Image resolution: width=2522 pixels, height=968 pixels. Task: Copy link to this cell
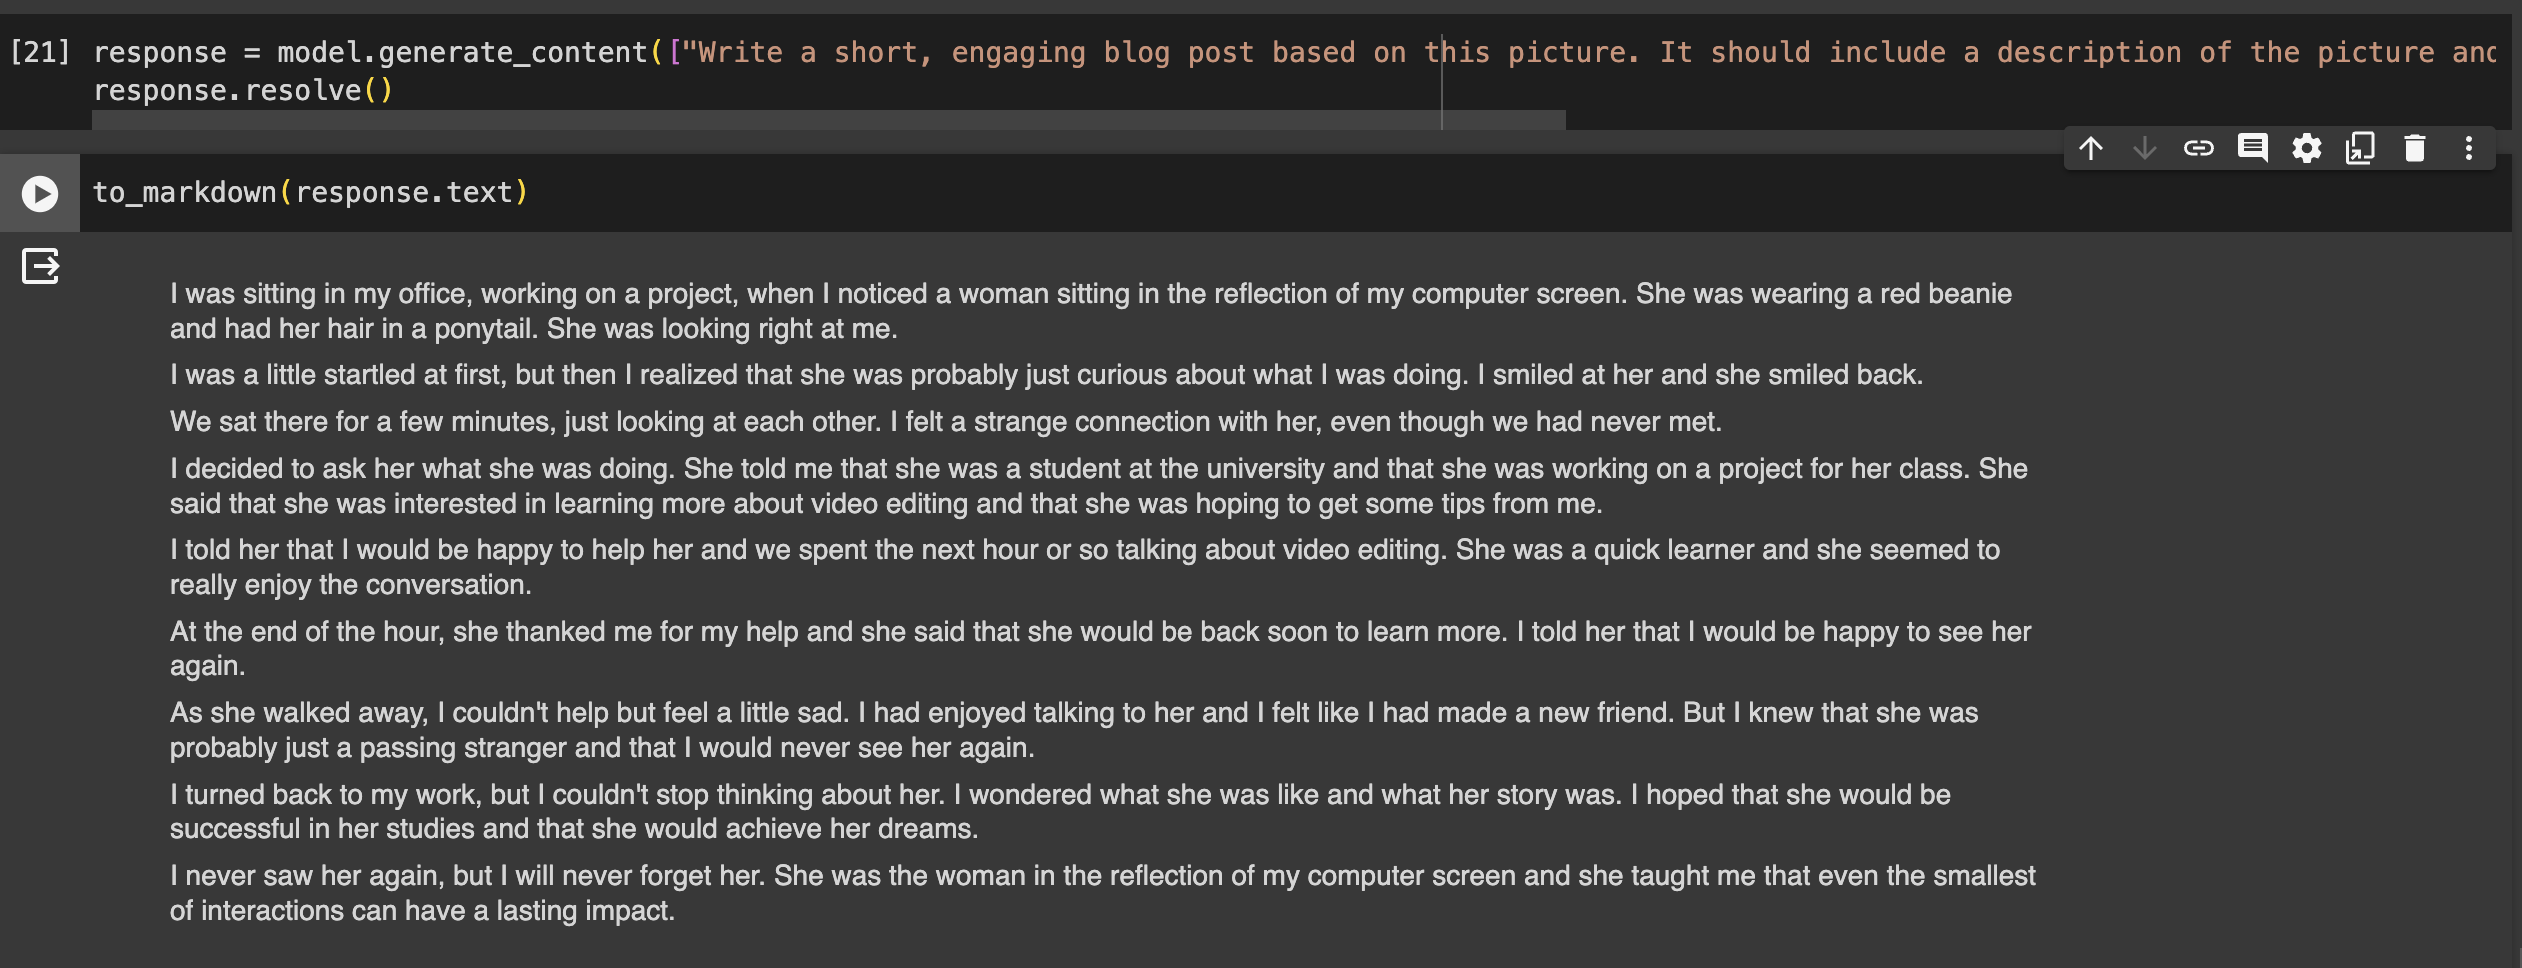2198,149
